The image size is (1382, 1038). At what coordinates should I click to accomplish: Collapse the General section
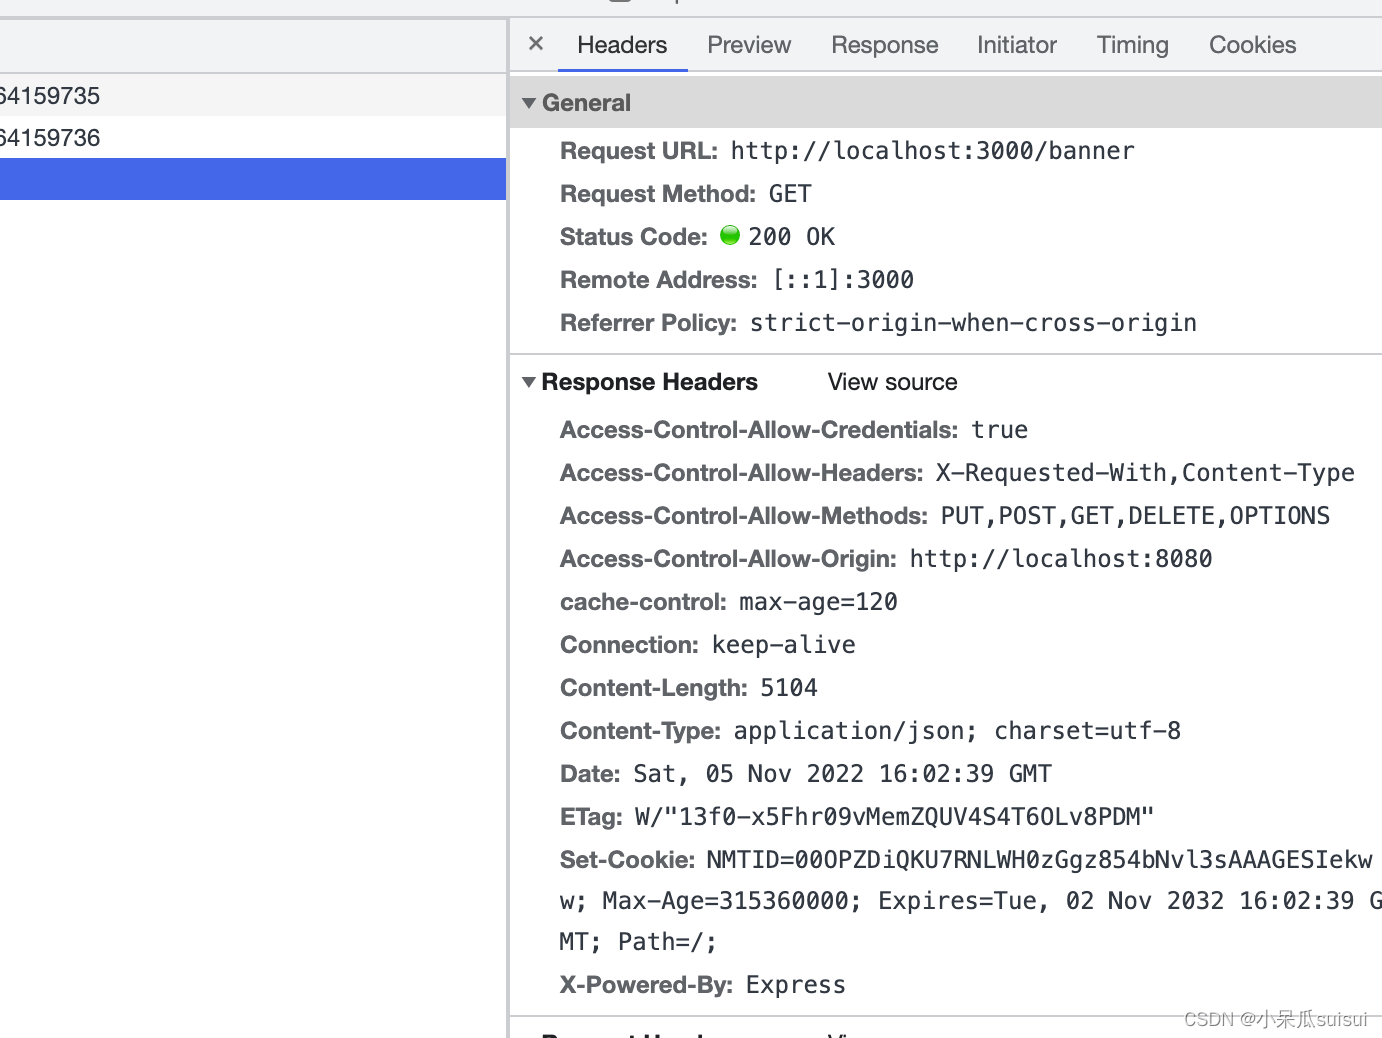pos(529,103)
